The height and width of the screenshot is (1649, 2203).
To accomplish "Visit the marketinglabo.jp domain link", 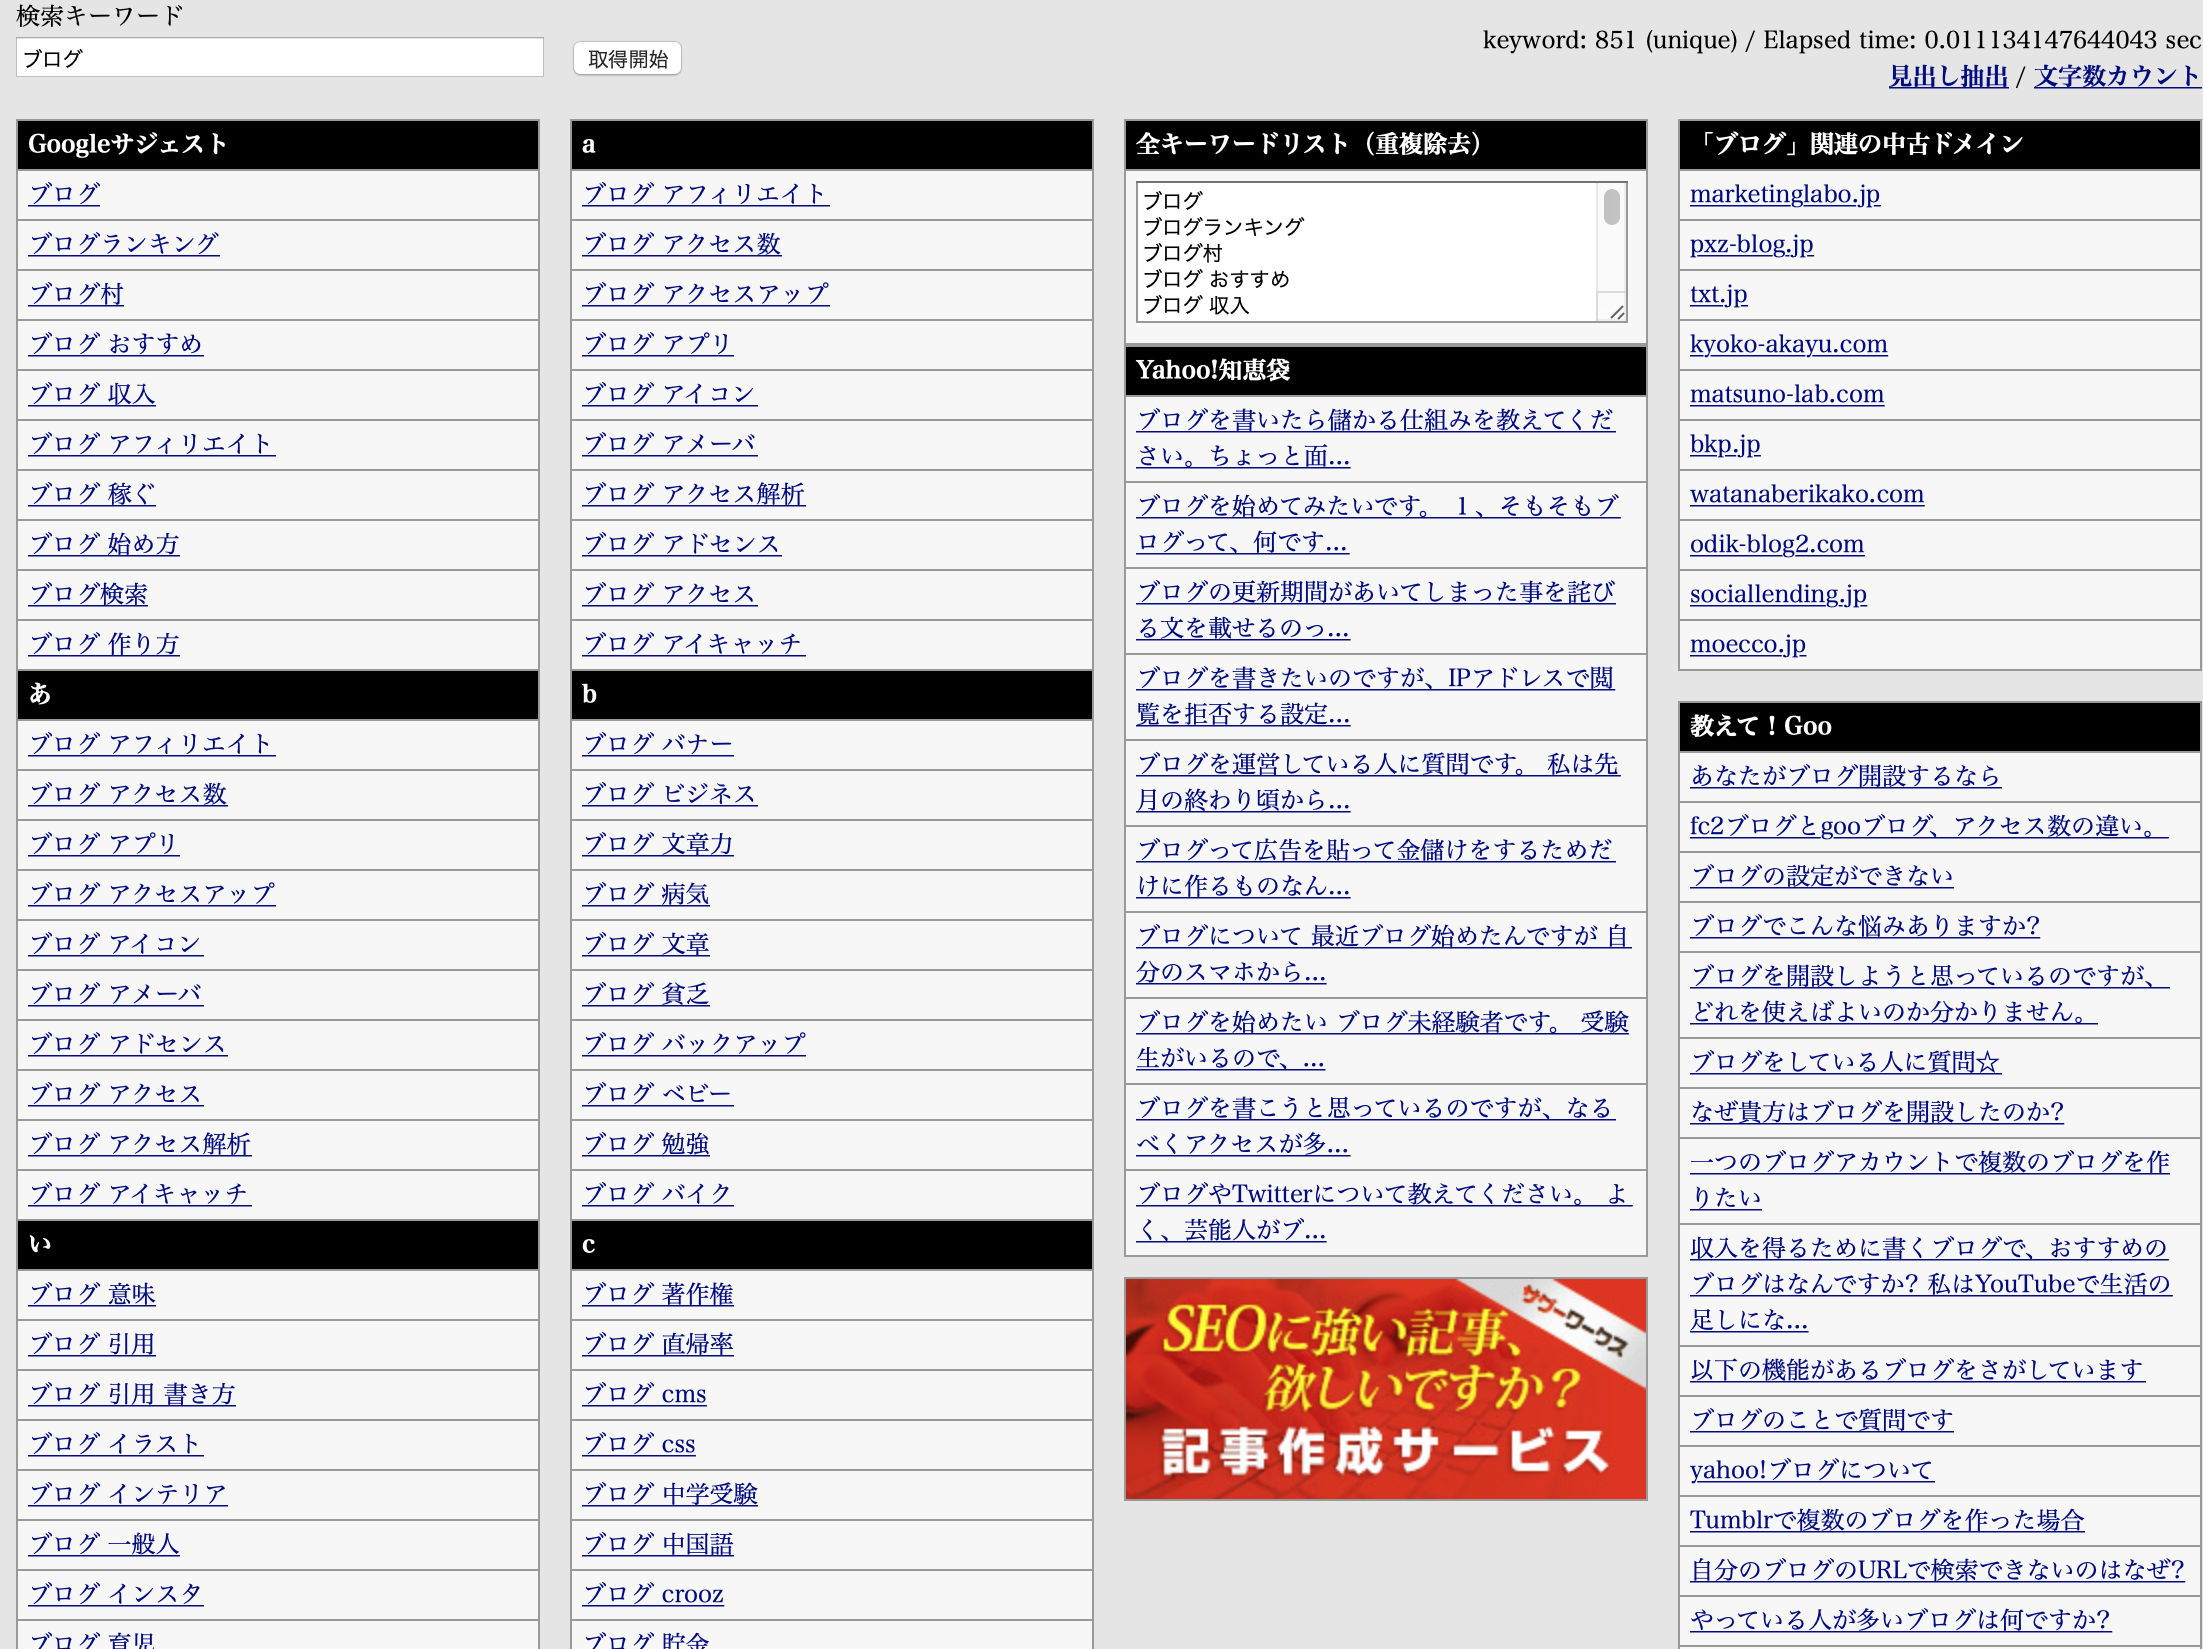I will click(x=1785, y=194).
